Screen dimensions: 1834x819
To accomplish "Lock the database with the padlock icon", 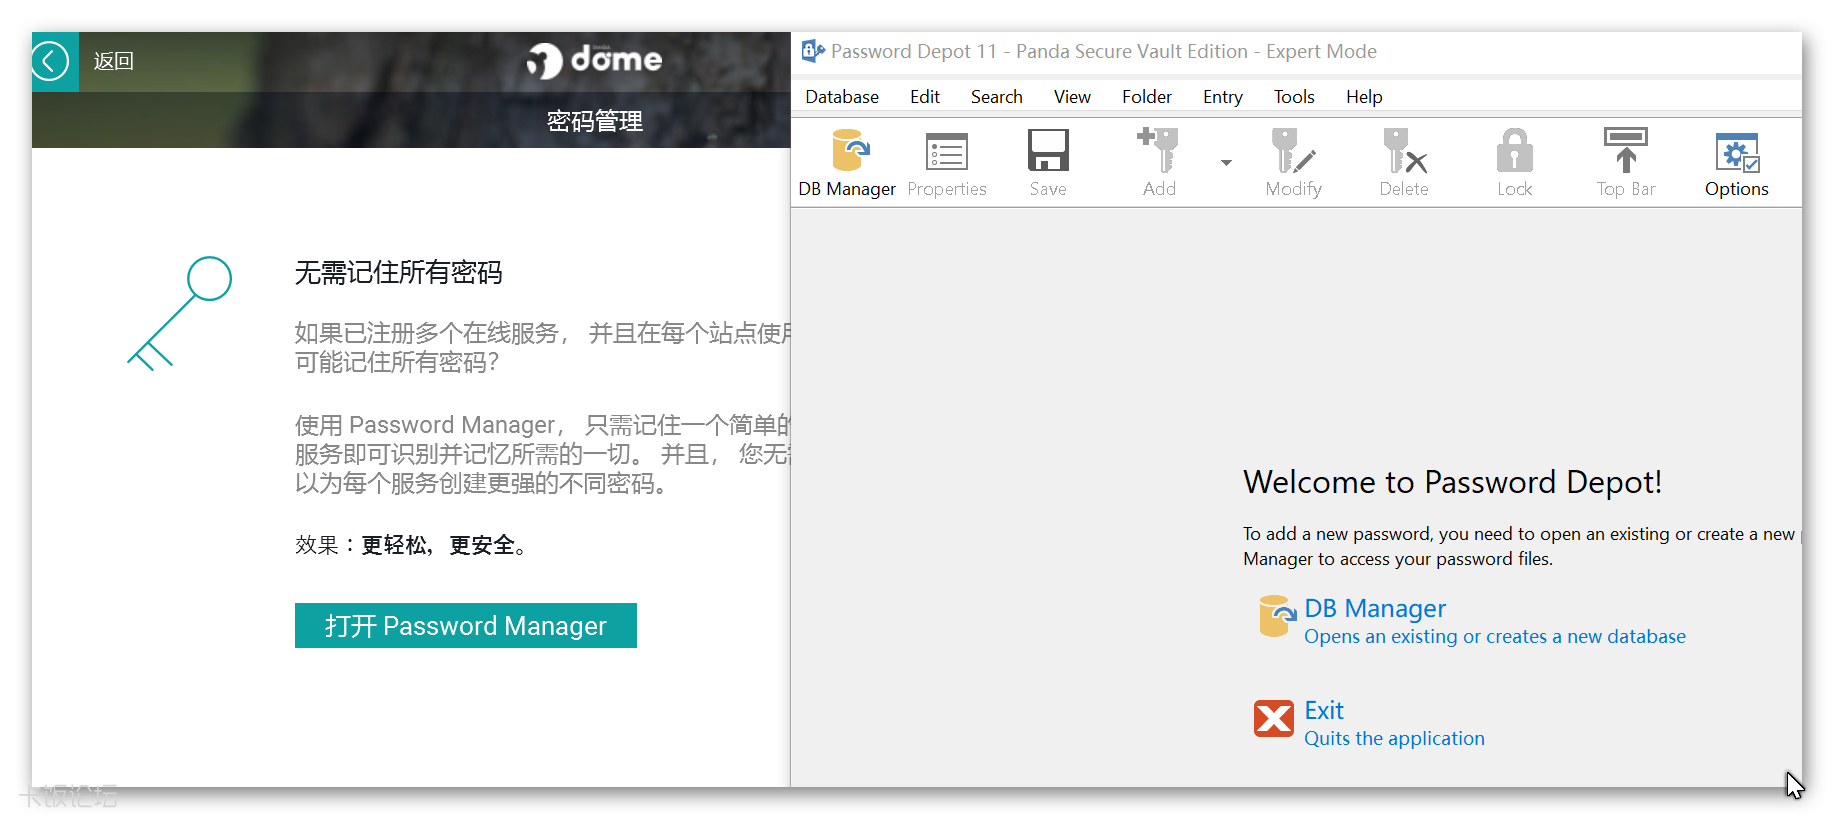I will pos(1514,163).
